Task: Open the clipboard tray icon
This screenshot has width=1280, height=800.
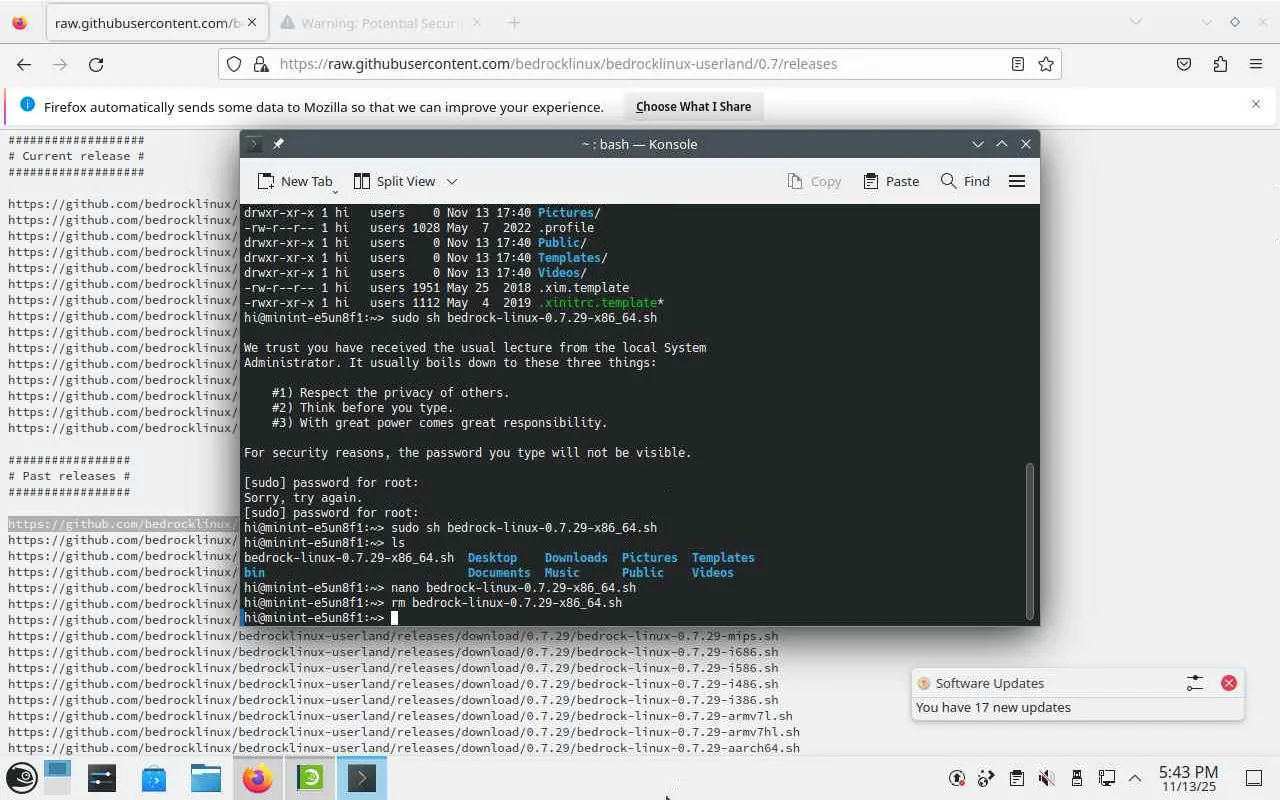Action: [x=1016, y=778]
